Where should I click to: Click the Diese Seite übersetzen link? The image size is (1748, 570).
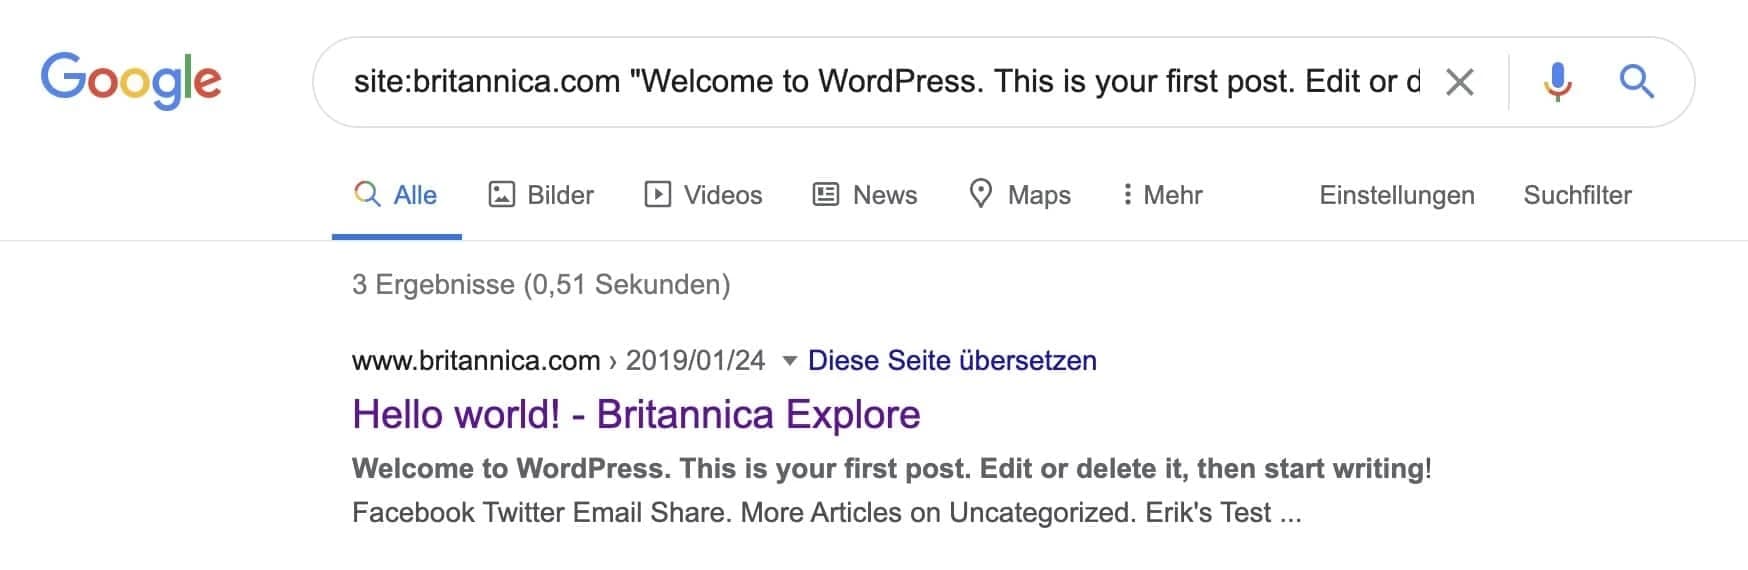click(x=952, y=361)
